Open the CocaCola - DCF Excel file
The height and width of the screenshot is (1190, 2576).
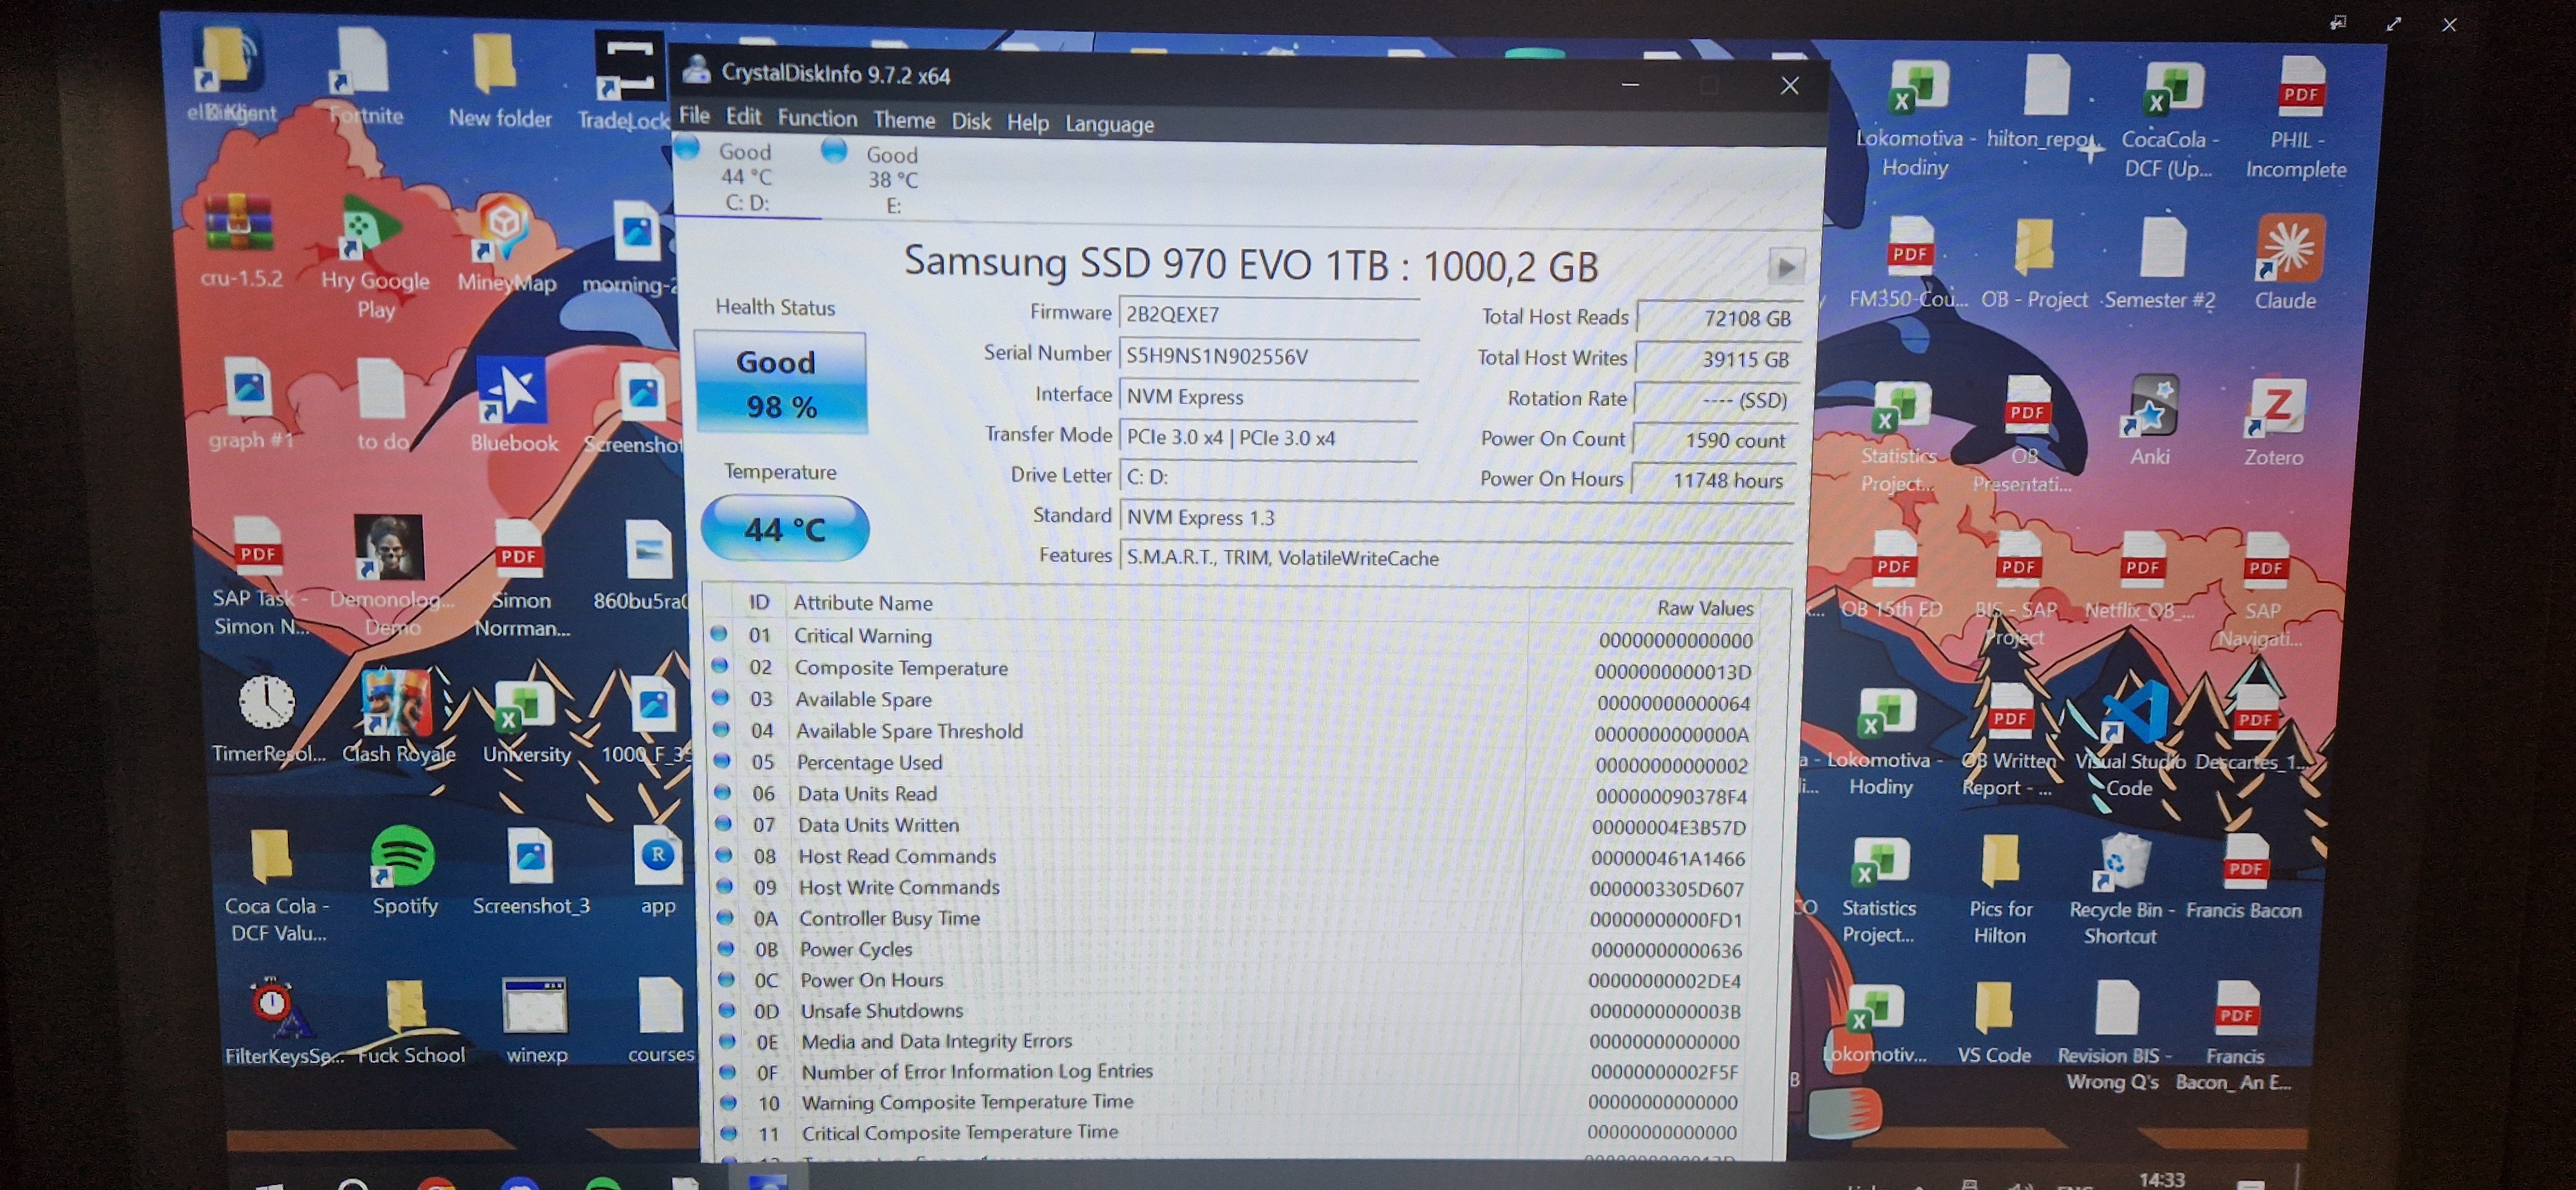tap(2170, 119)
